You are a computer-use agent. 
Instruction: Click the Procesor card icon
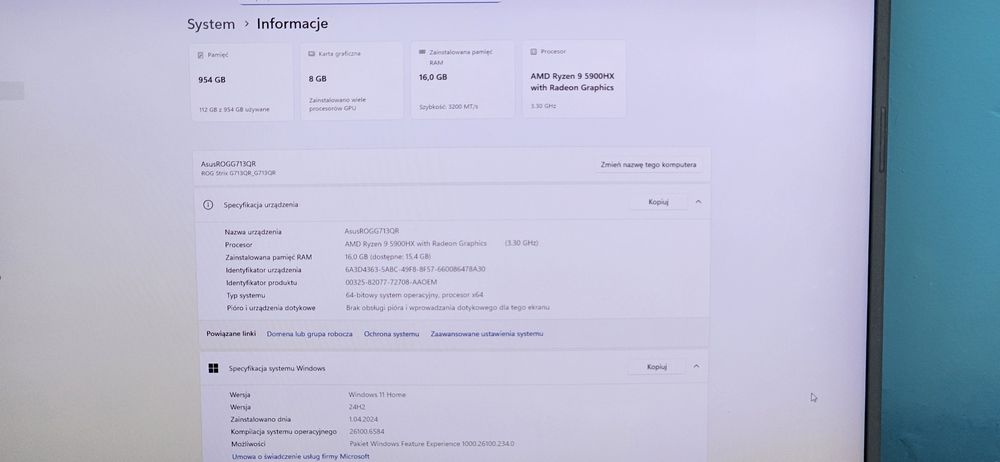pos(534,52)
